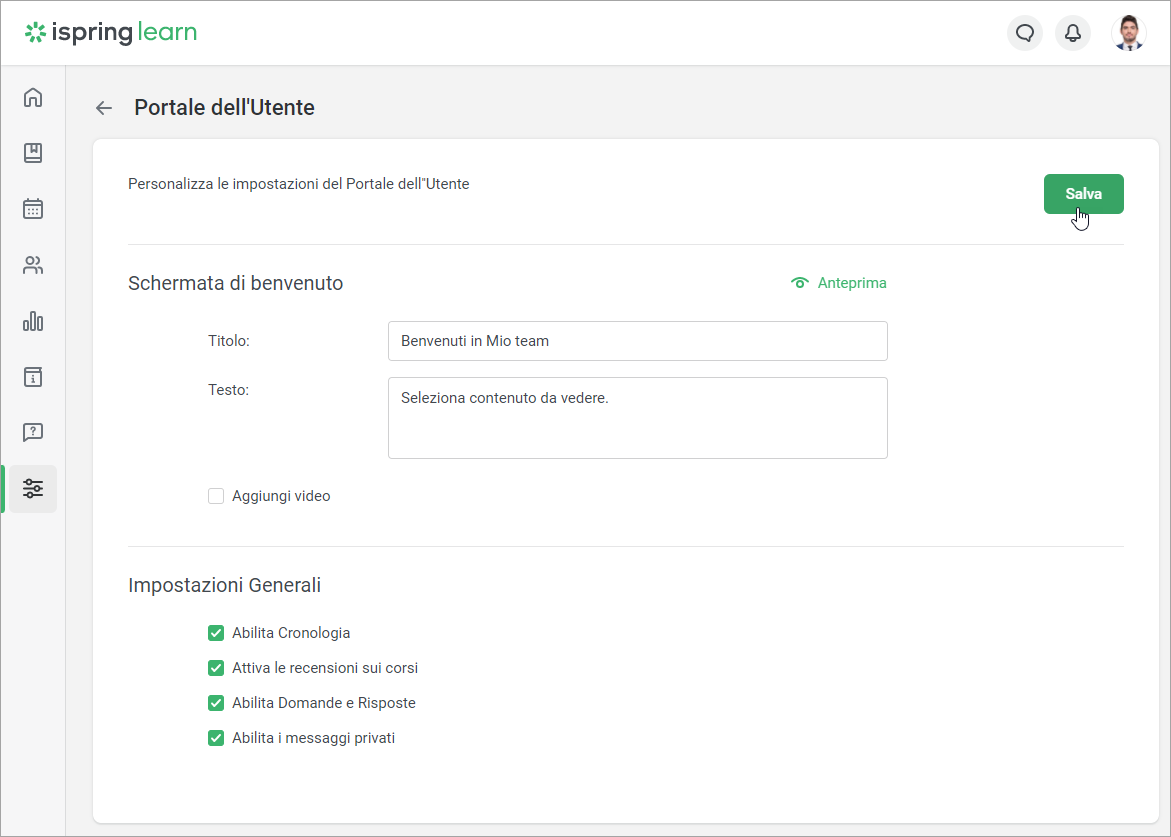The height and width of the screenshot is (837, 1171).
Task: Uncheck Abilita Domande e Risposte
Action: 216,703
